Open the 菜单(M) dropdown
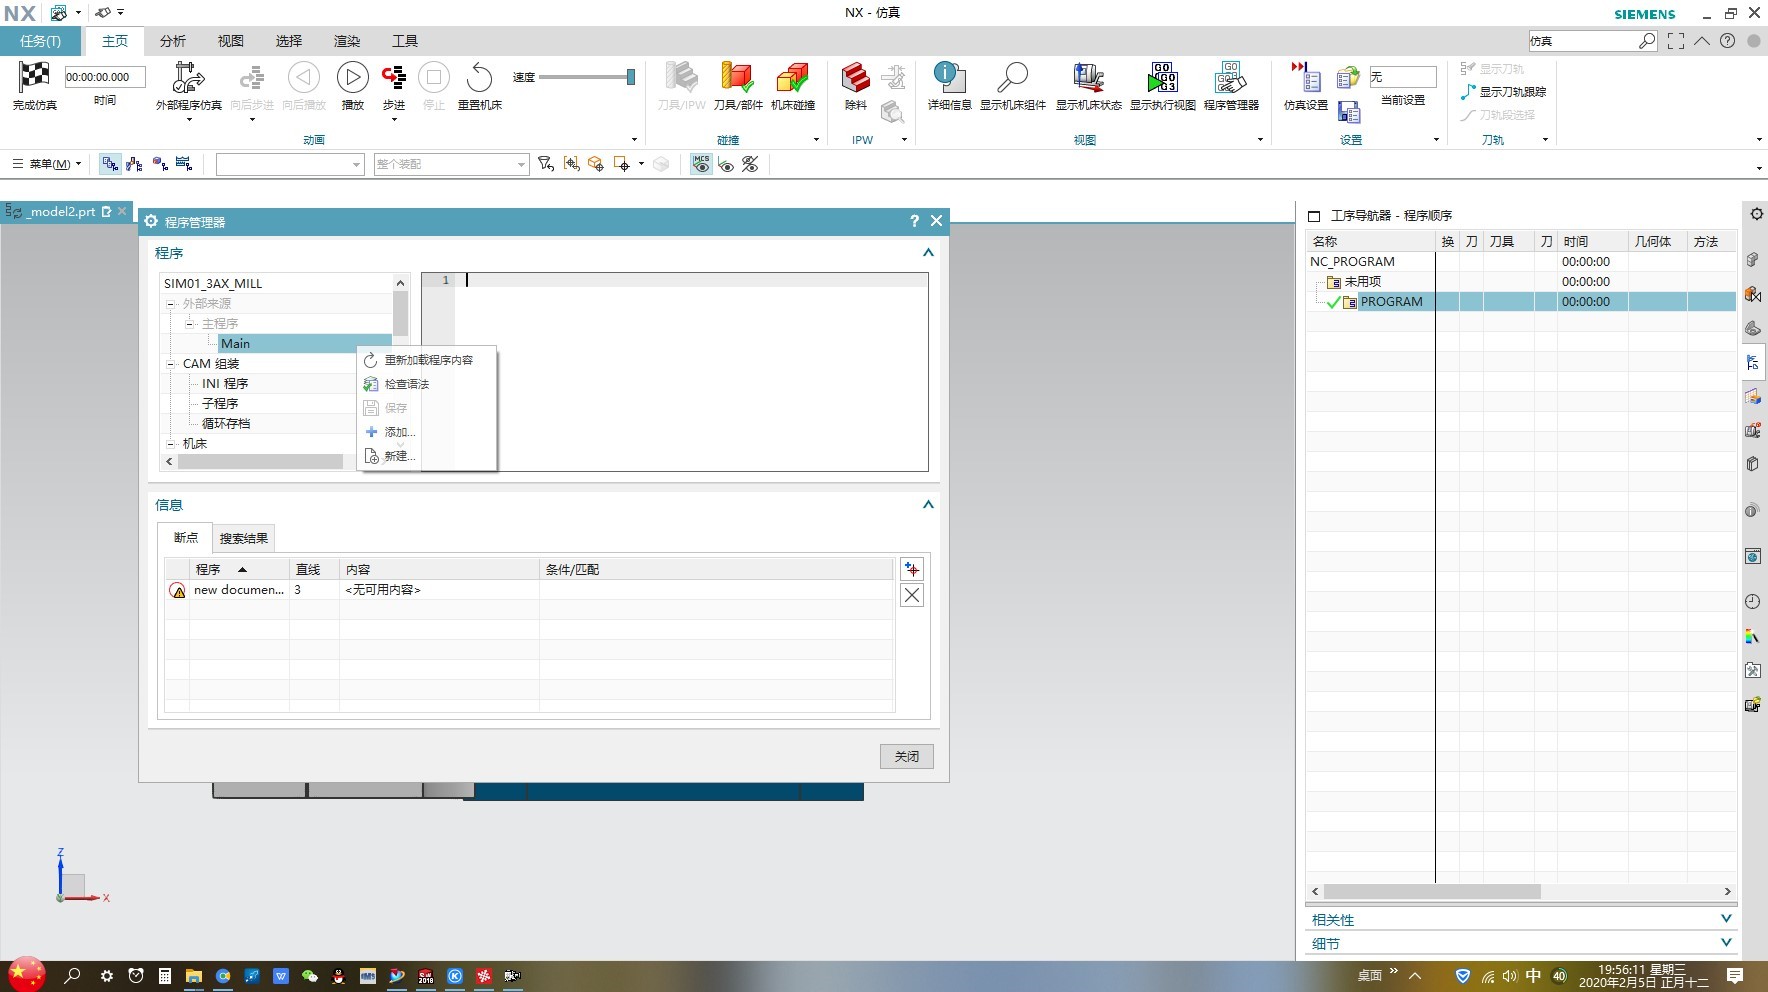 (x=46, y=164)
